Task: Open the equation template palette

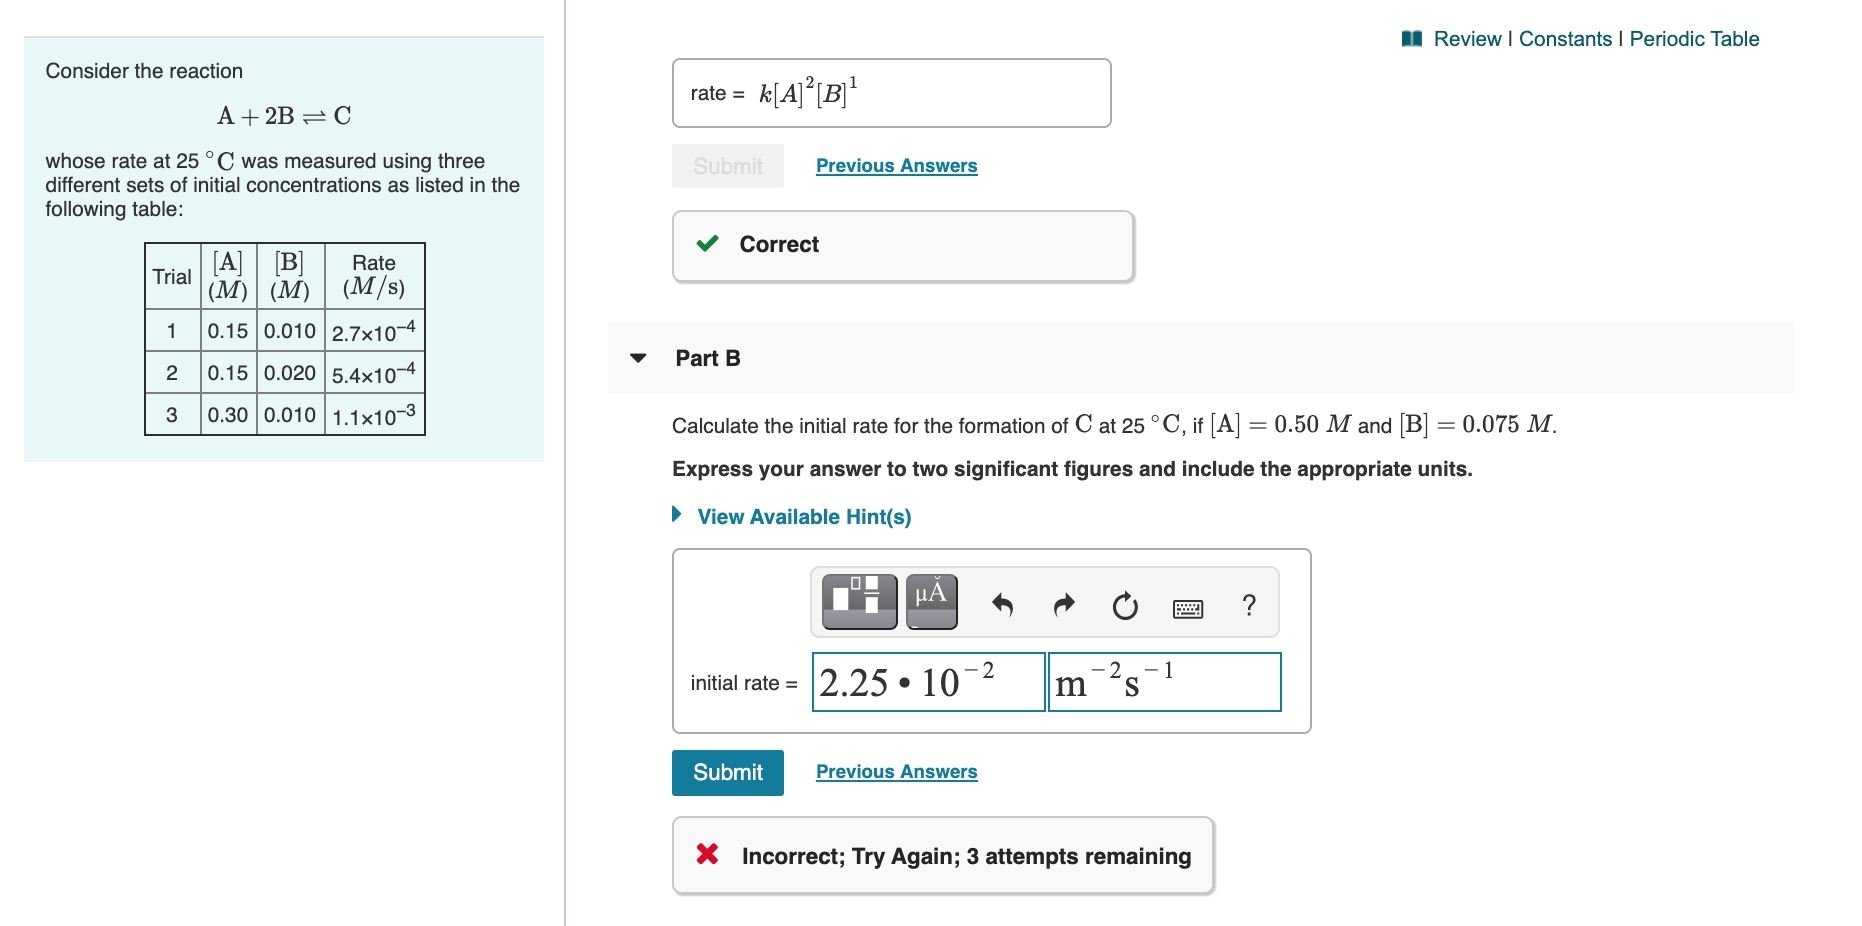Action: (x=858, y=601)
